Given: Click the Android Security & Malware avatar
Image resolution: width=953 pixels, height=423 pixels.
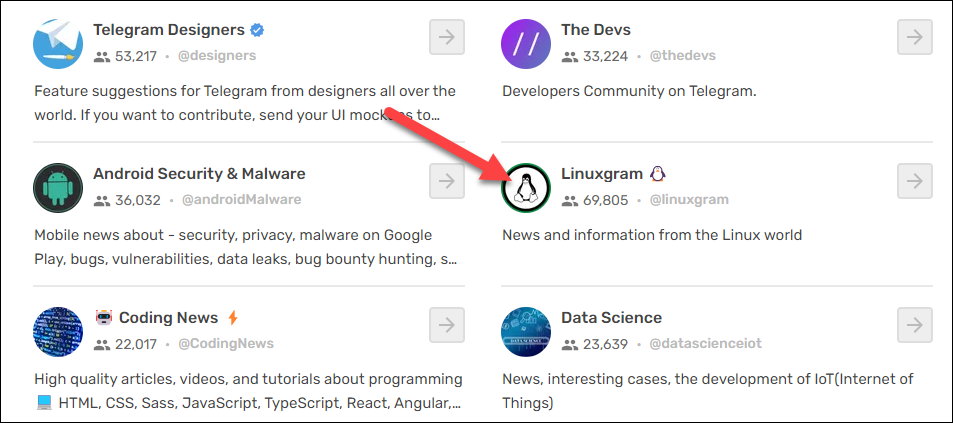Looking at the screenshot, I should pyautogui.click(x=58, y=187).
